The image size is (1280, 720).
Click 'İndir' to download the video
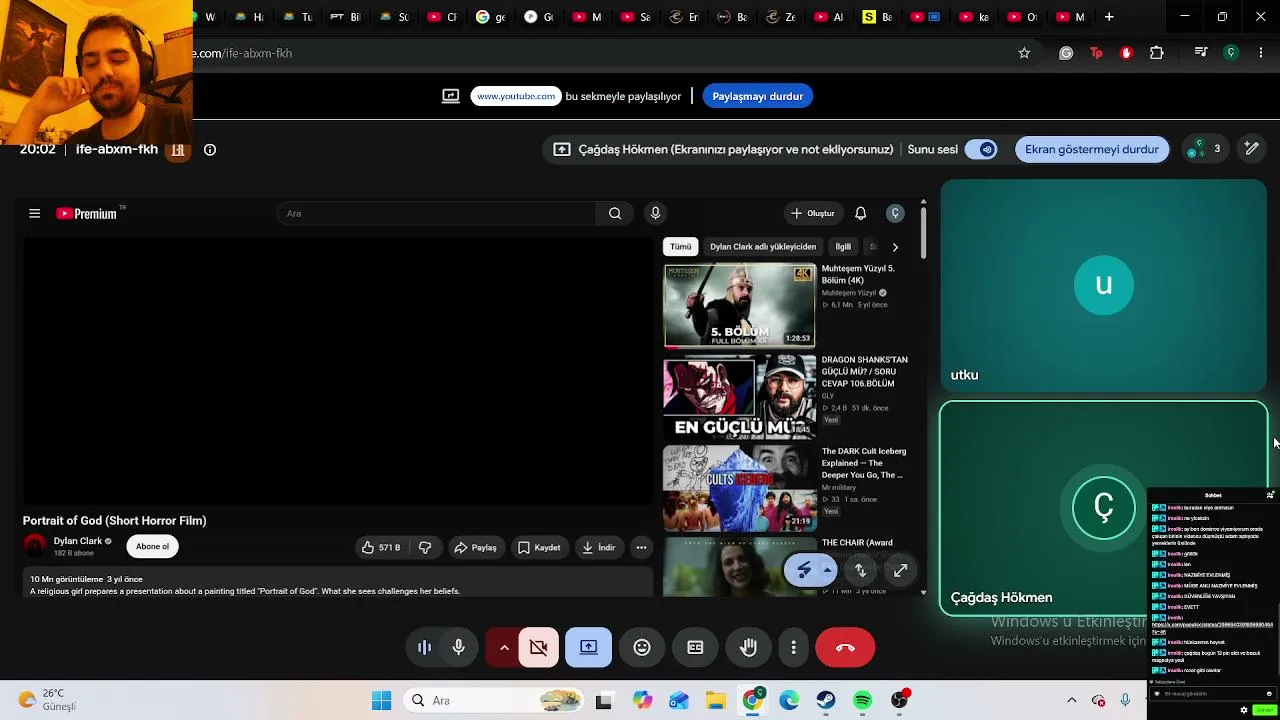pyautogui.click(x=598, y=548)
